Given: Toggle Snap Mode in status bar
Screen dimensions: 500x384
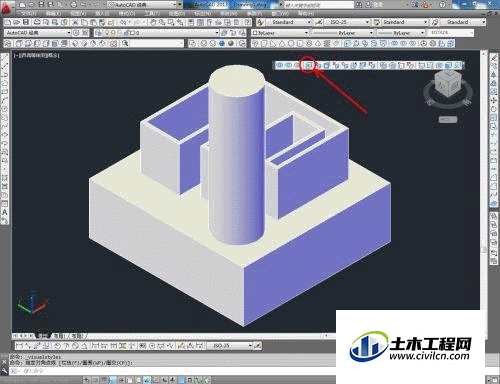Looking at the screenshot, I should 95,380.
